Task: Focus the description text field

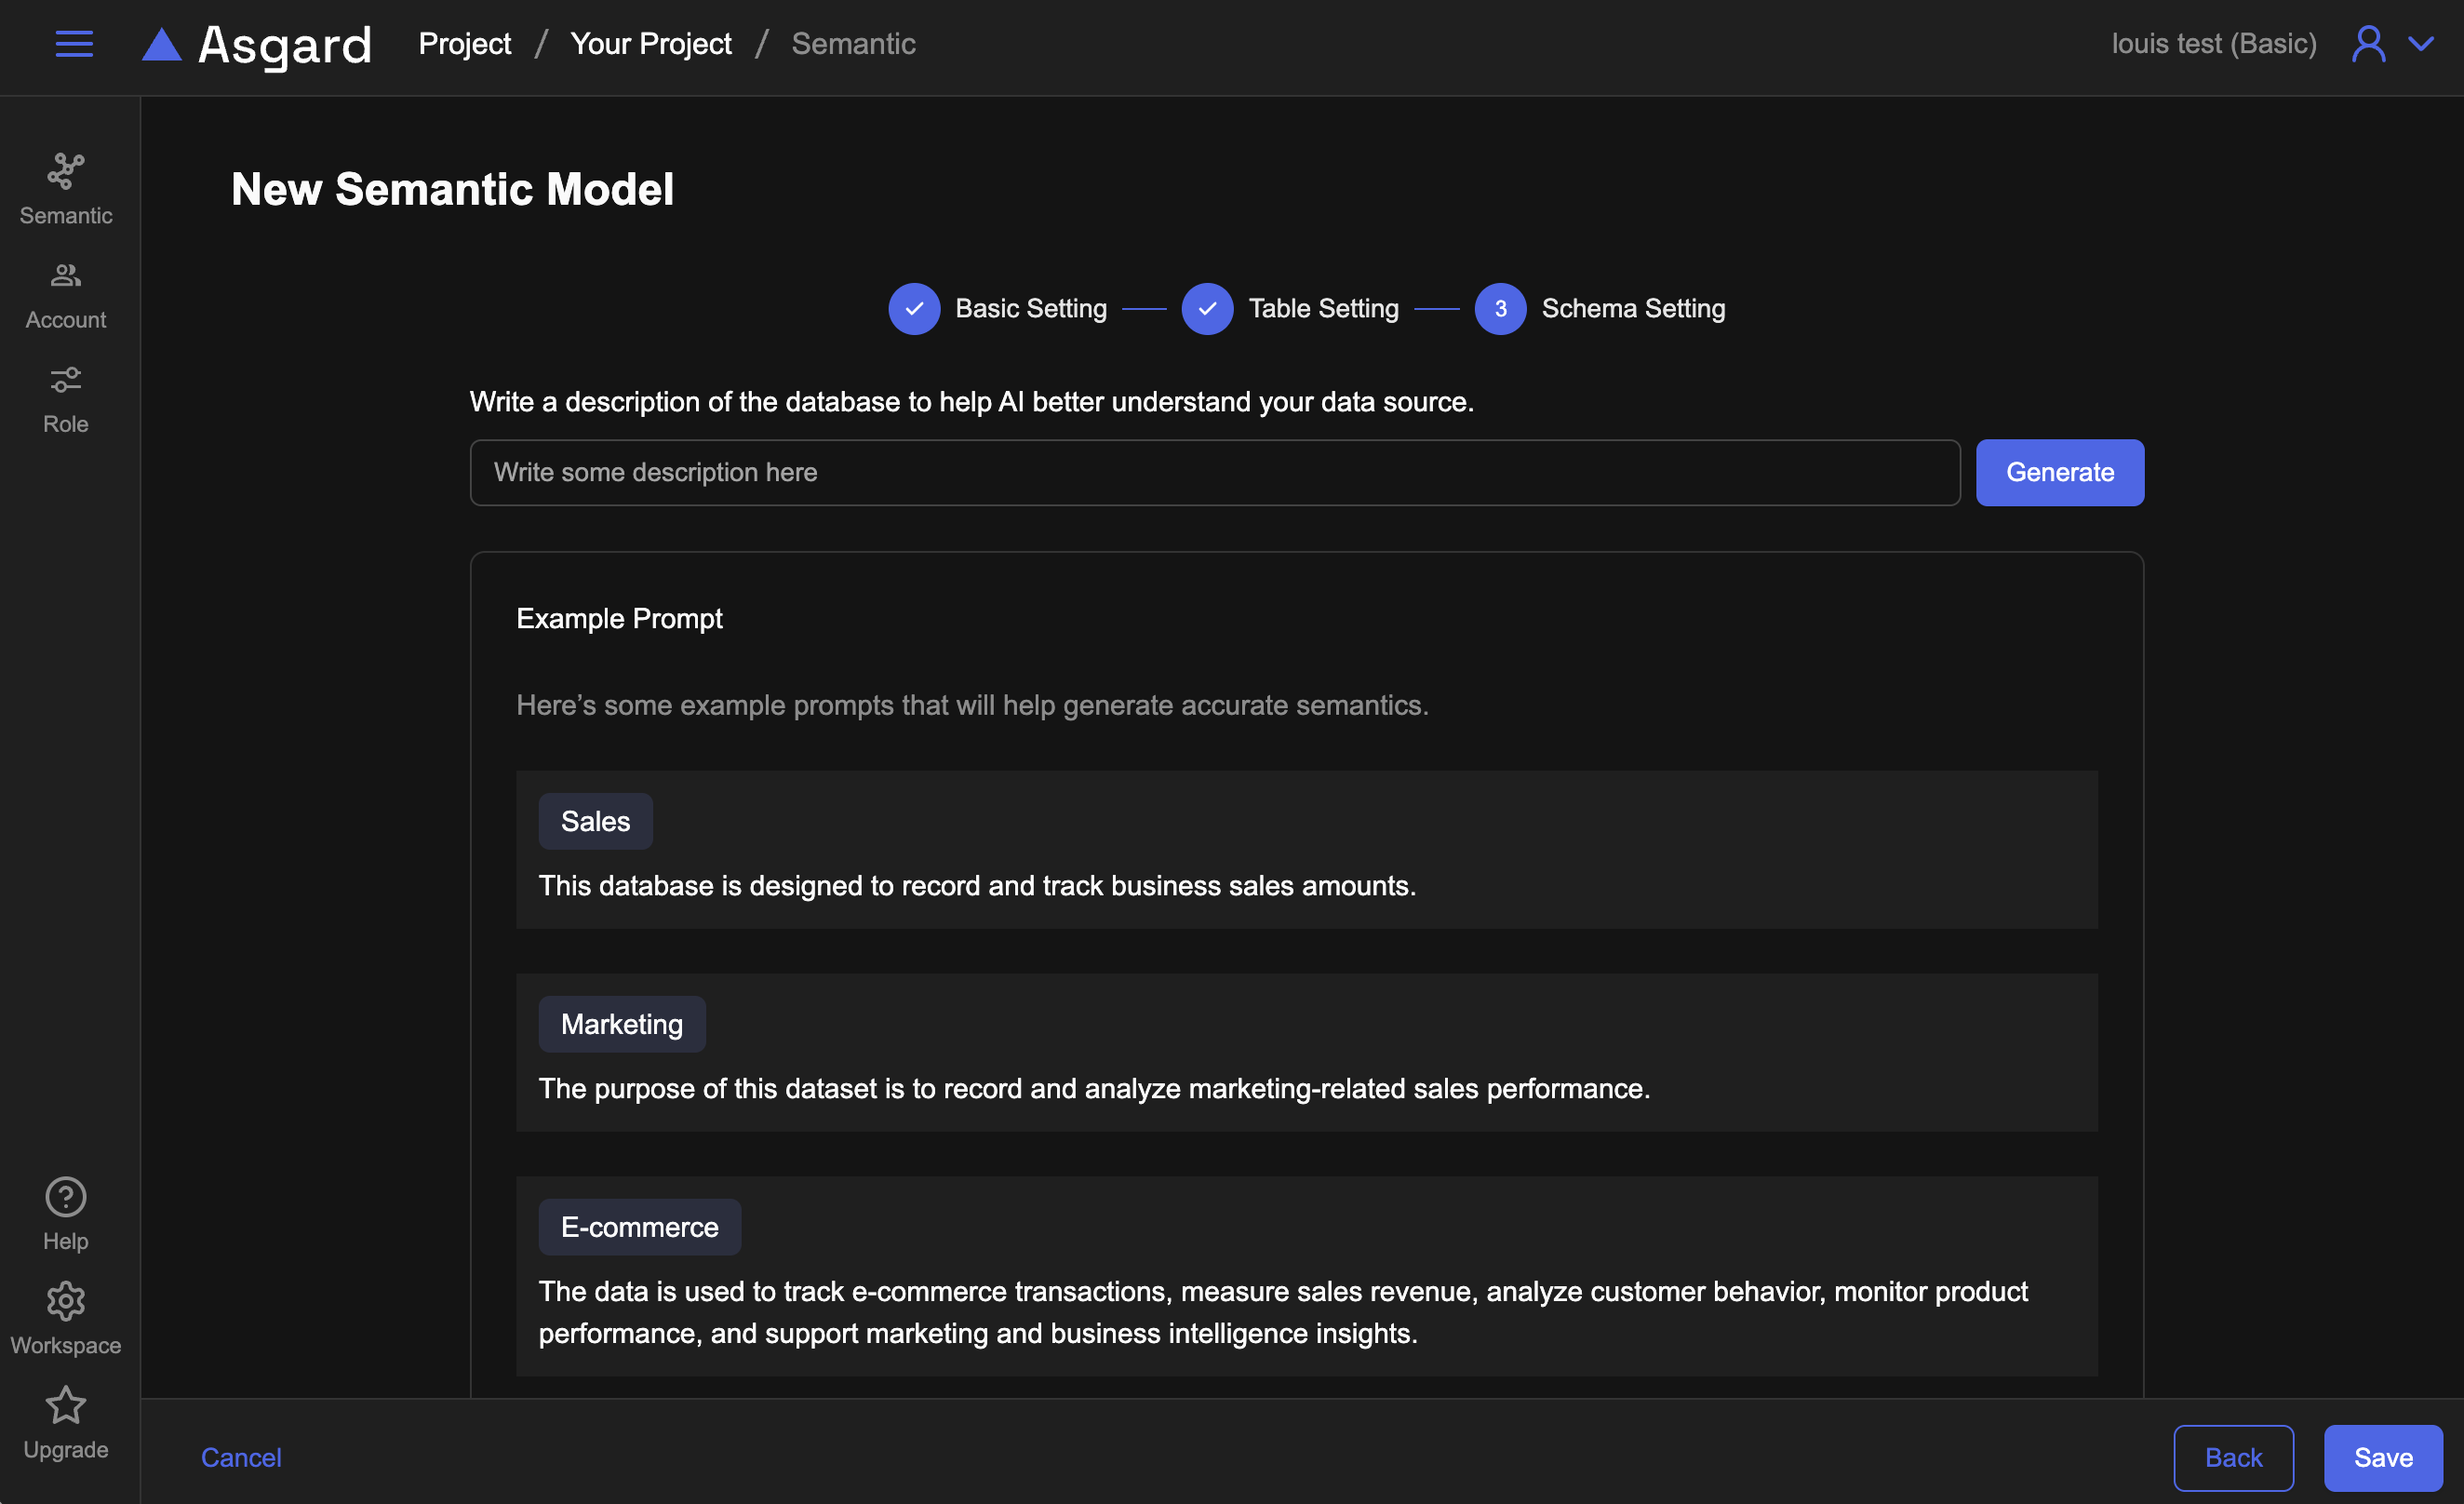Action: click(1214, 472)
